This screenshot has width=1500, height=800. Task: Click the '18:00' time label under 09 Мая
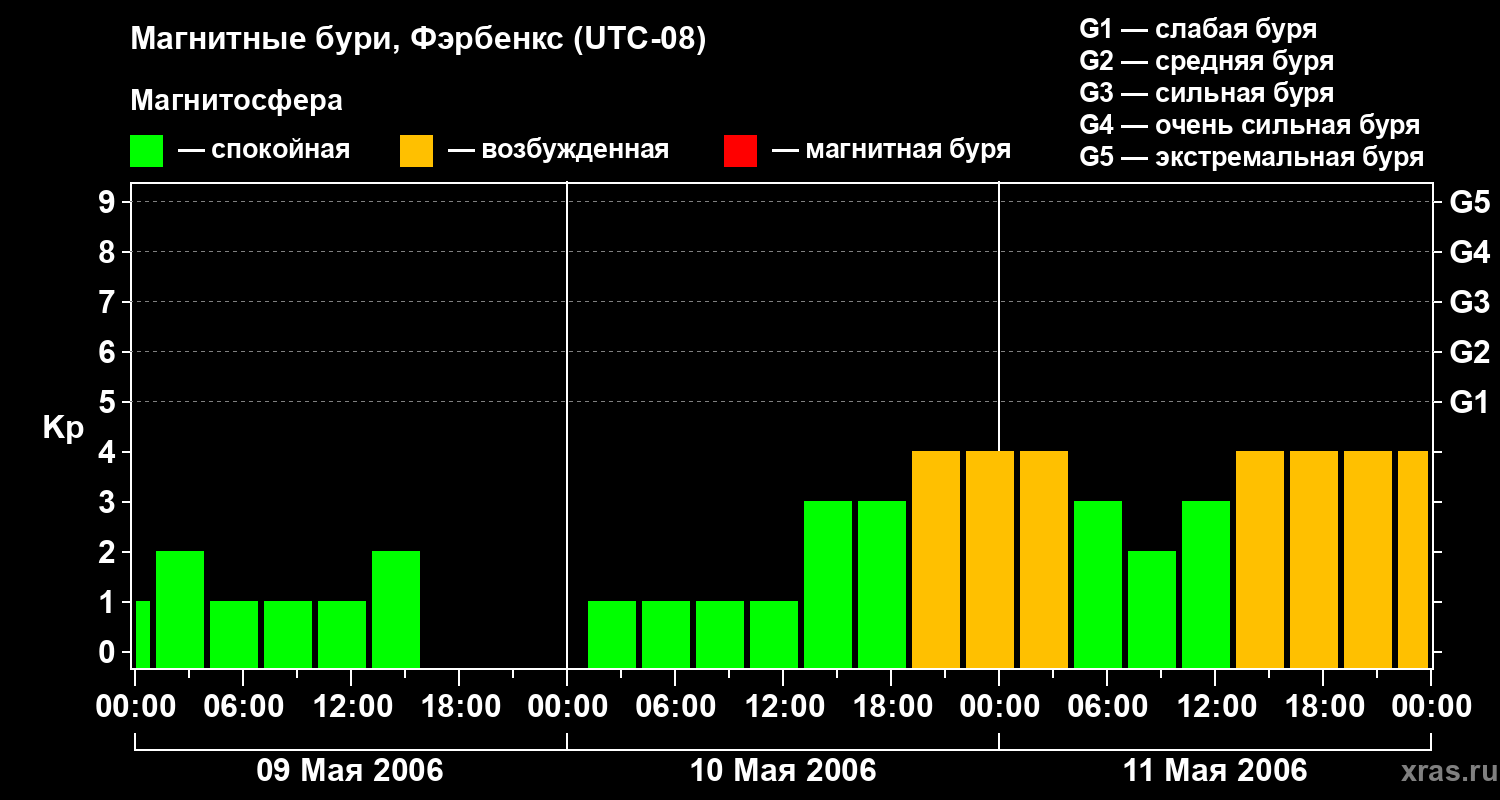coord(459,707)
